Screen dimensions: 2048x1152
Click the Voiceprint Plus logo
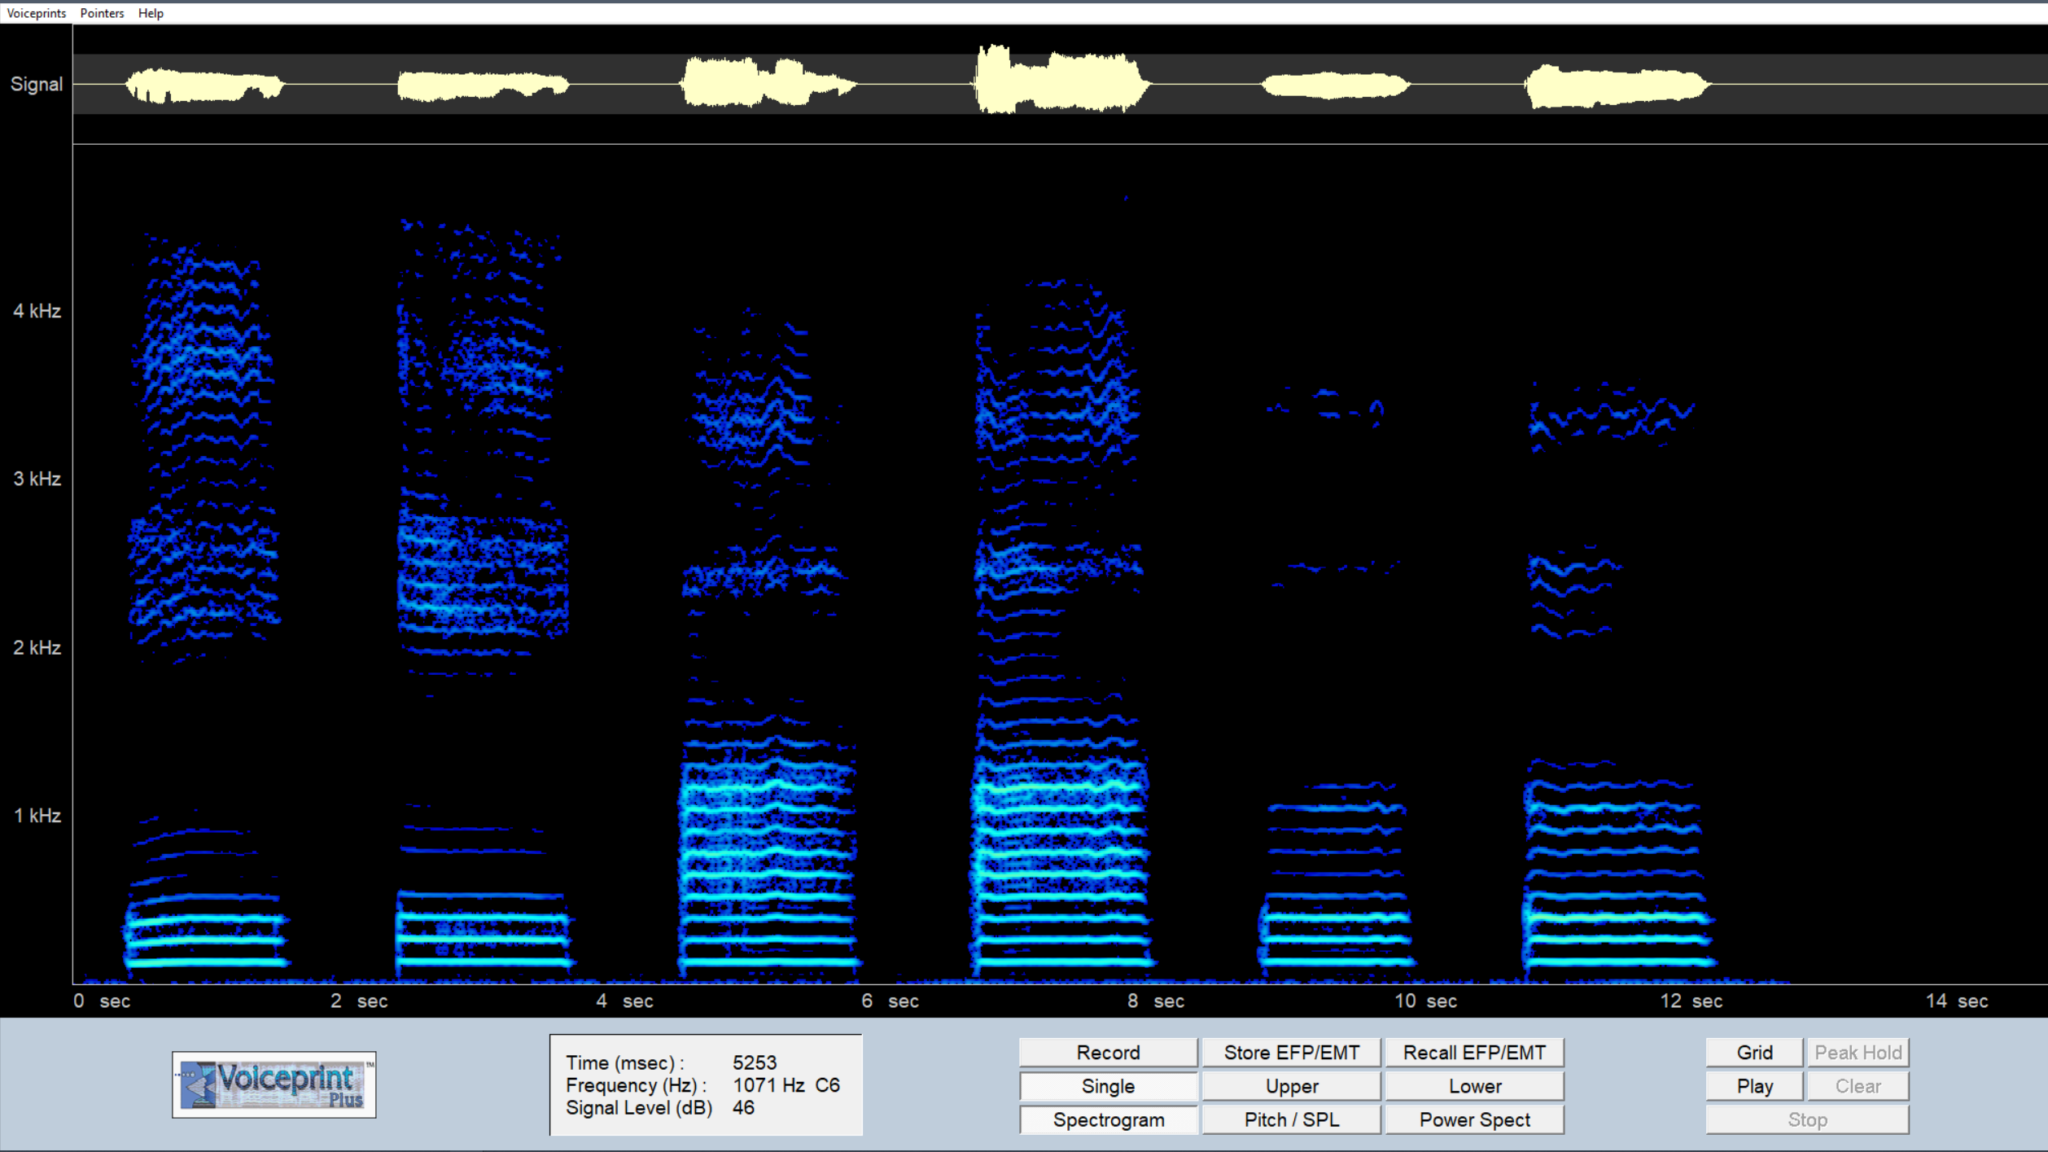coord(274,1085)
